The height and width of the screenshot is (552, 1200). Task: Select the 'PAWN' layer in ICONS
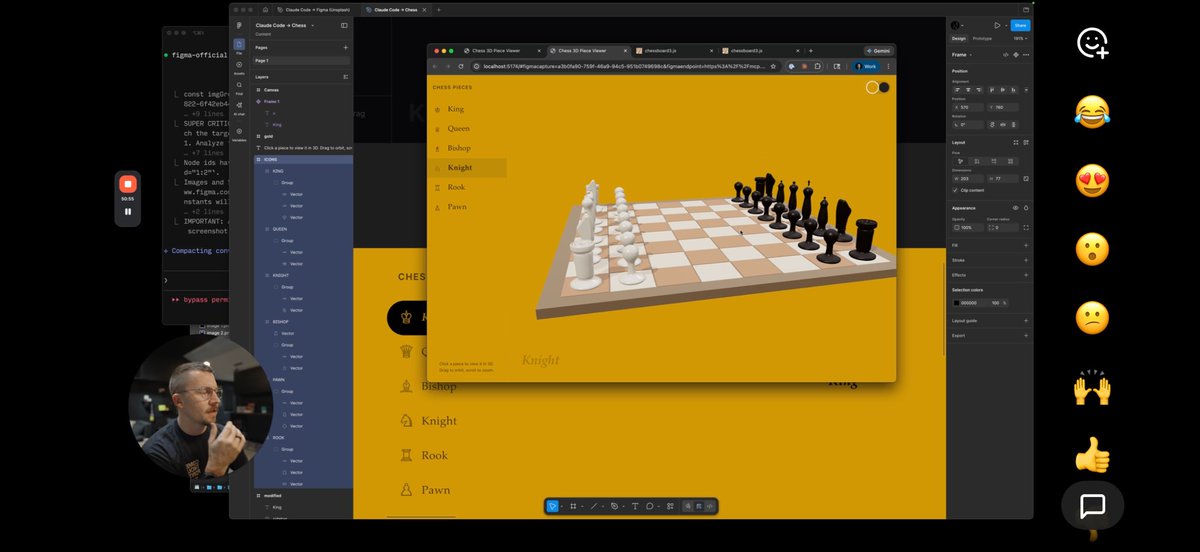(302, 380)
